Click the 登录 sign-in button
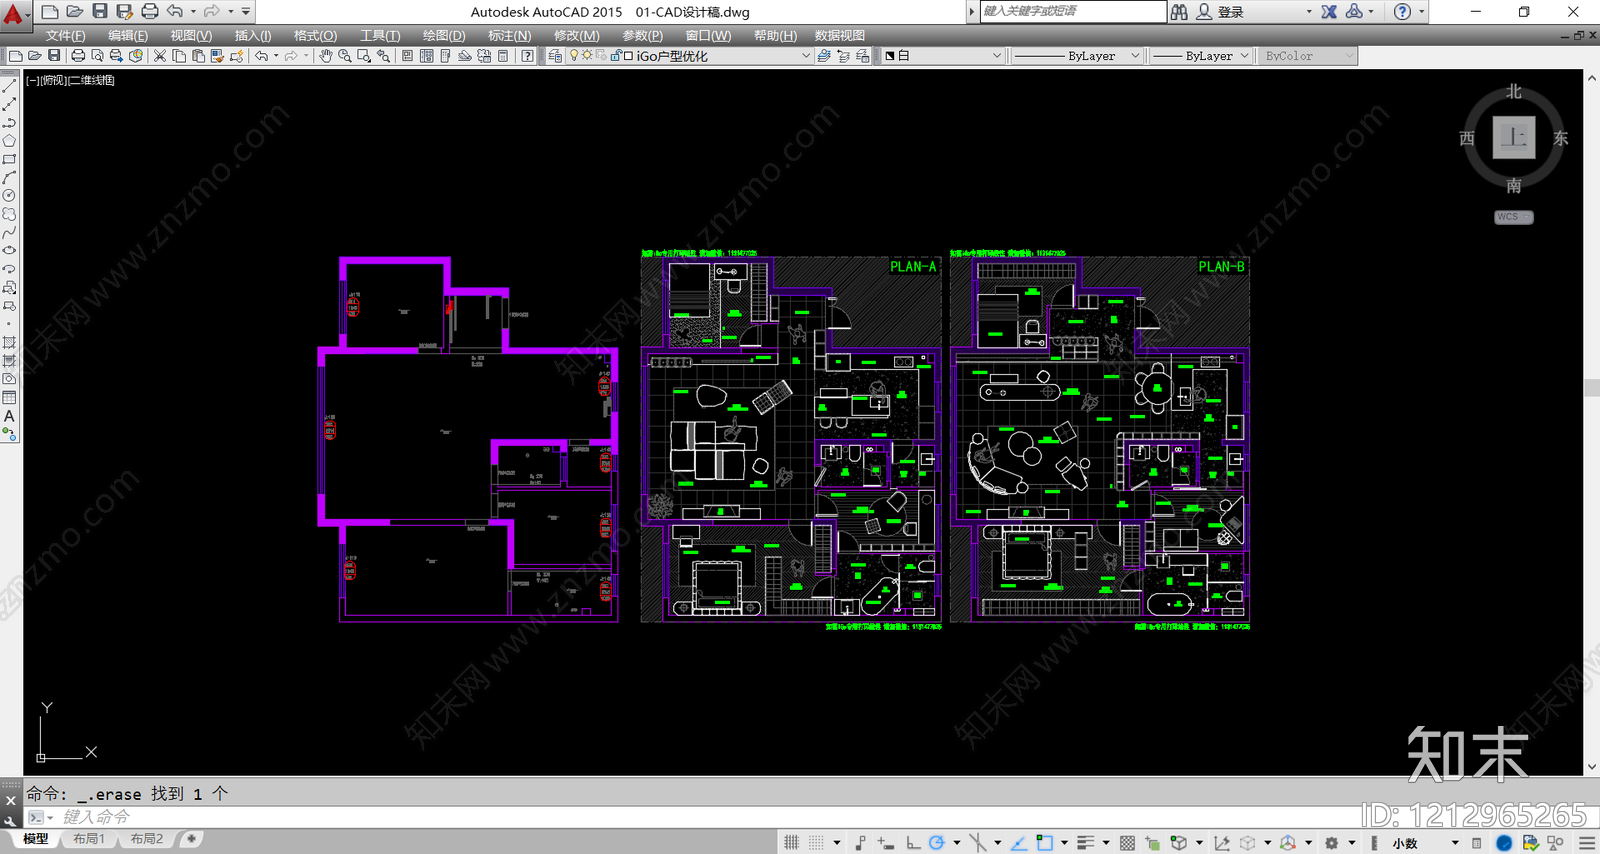Image resolution: width=1600 pixels, height=854 pixels. pyautogui.click(x=1220, y=12)
